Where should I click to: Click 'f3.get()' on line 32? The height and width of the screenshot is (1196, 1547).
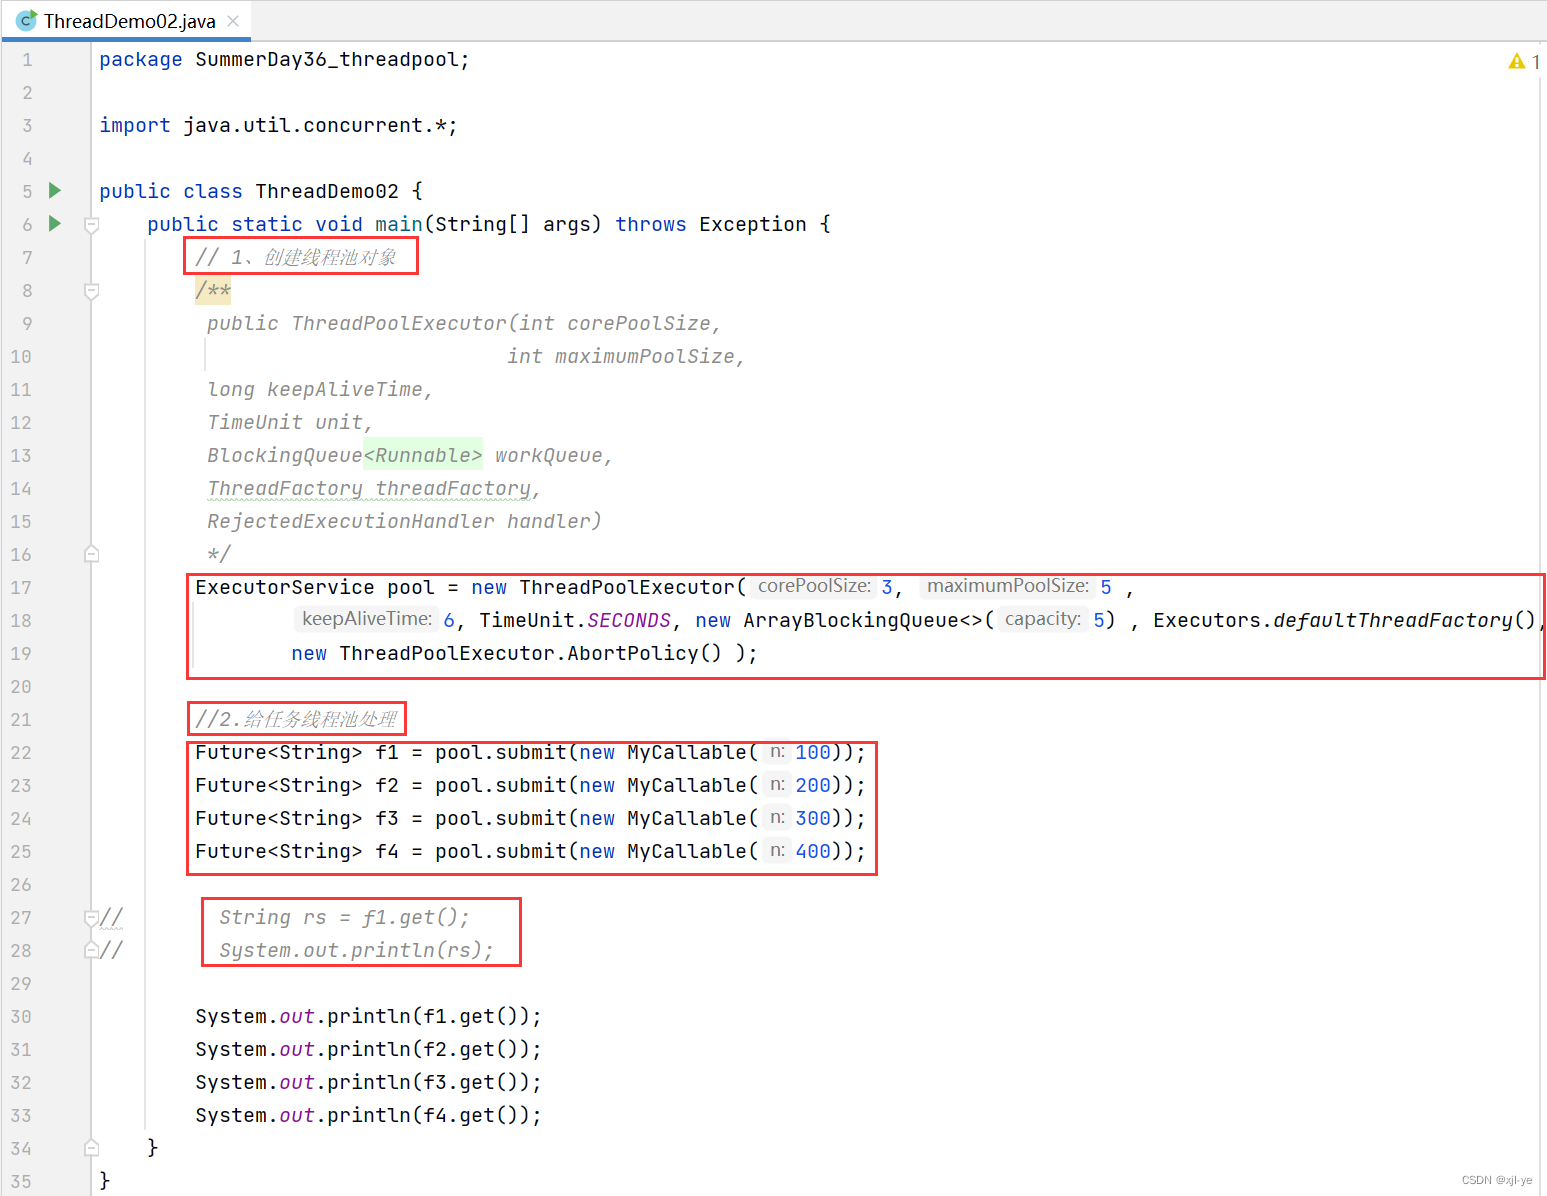pyautogui.click(x=471, y=1083)
